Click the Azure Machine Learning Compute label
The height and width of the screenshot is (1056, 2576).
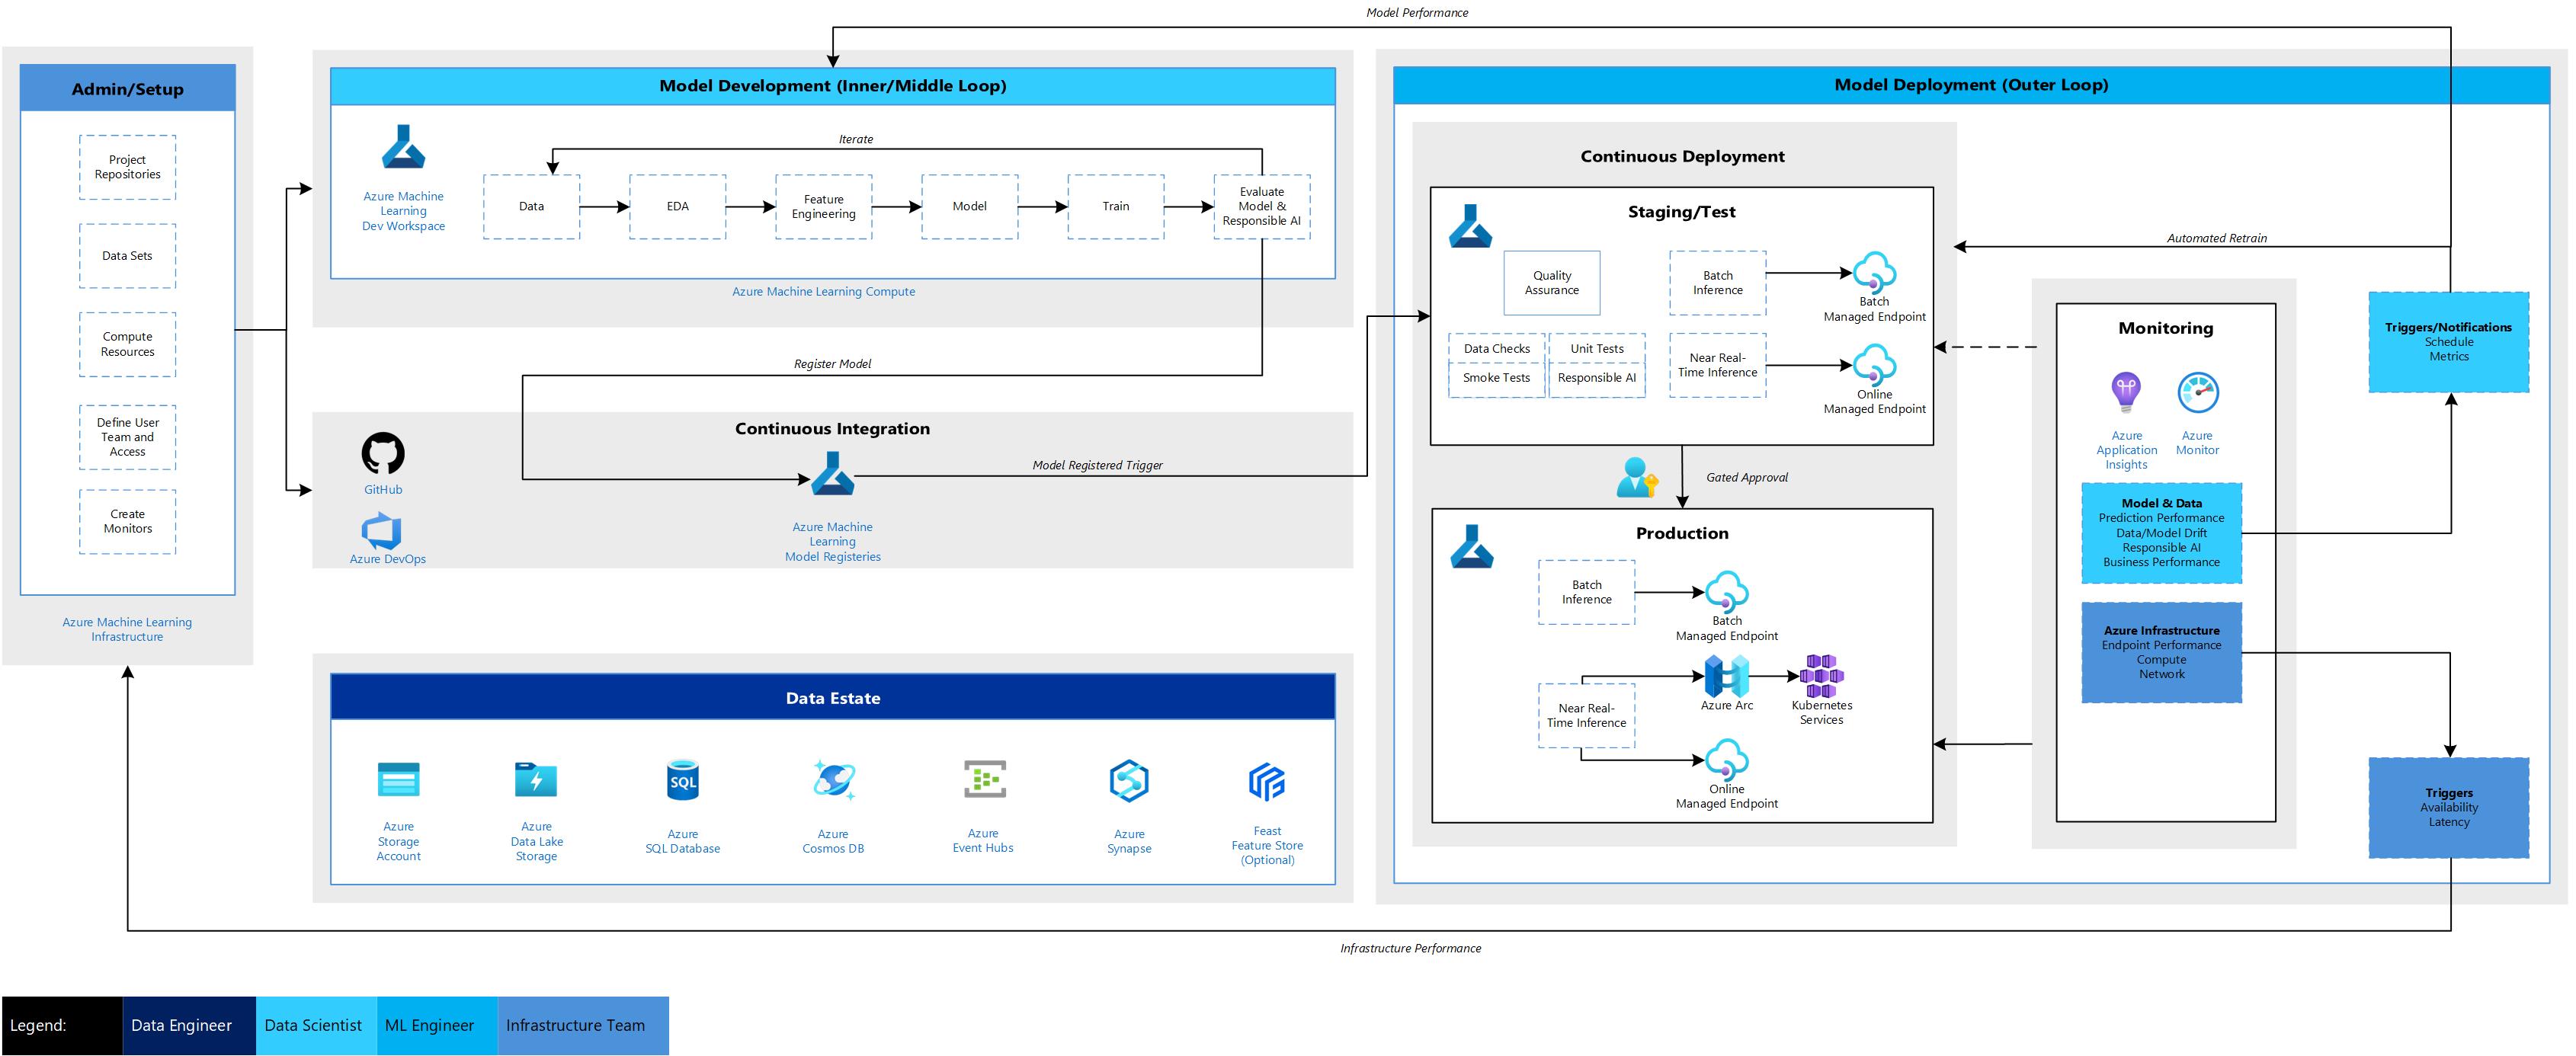823,292
